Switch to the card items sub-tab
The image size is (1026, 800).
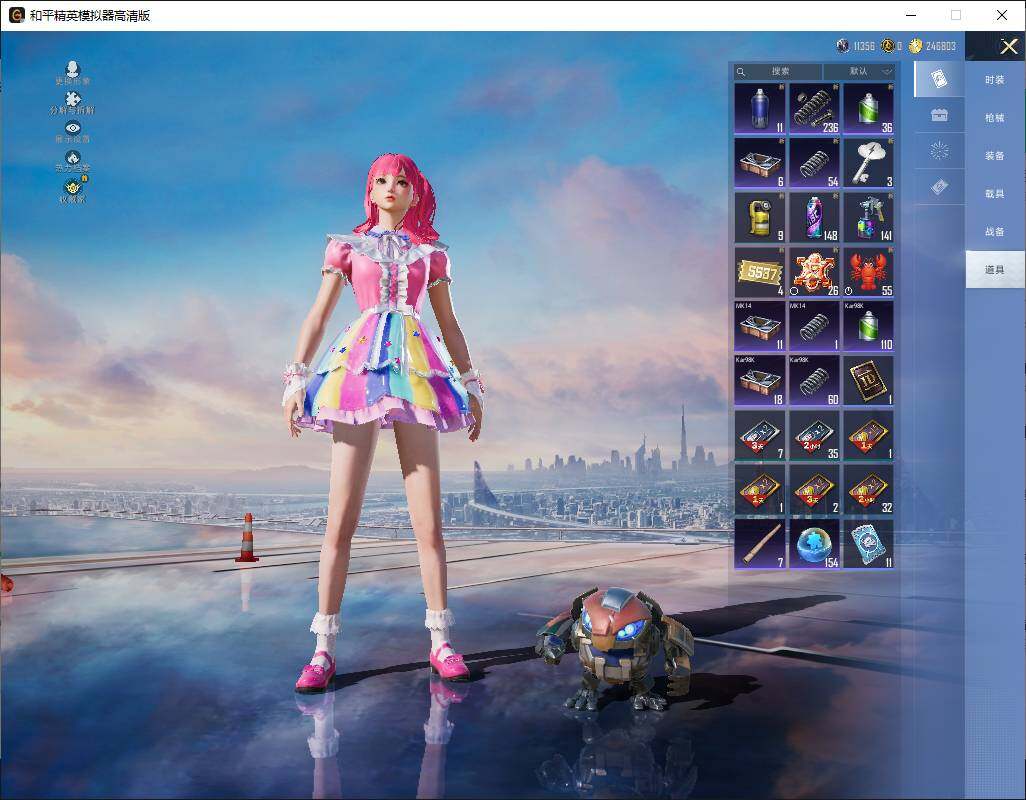939,79
